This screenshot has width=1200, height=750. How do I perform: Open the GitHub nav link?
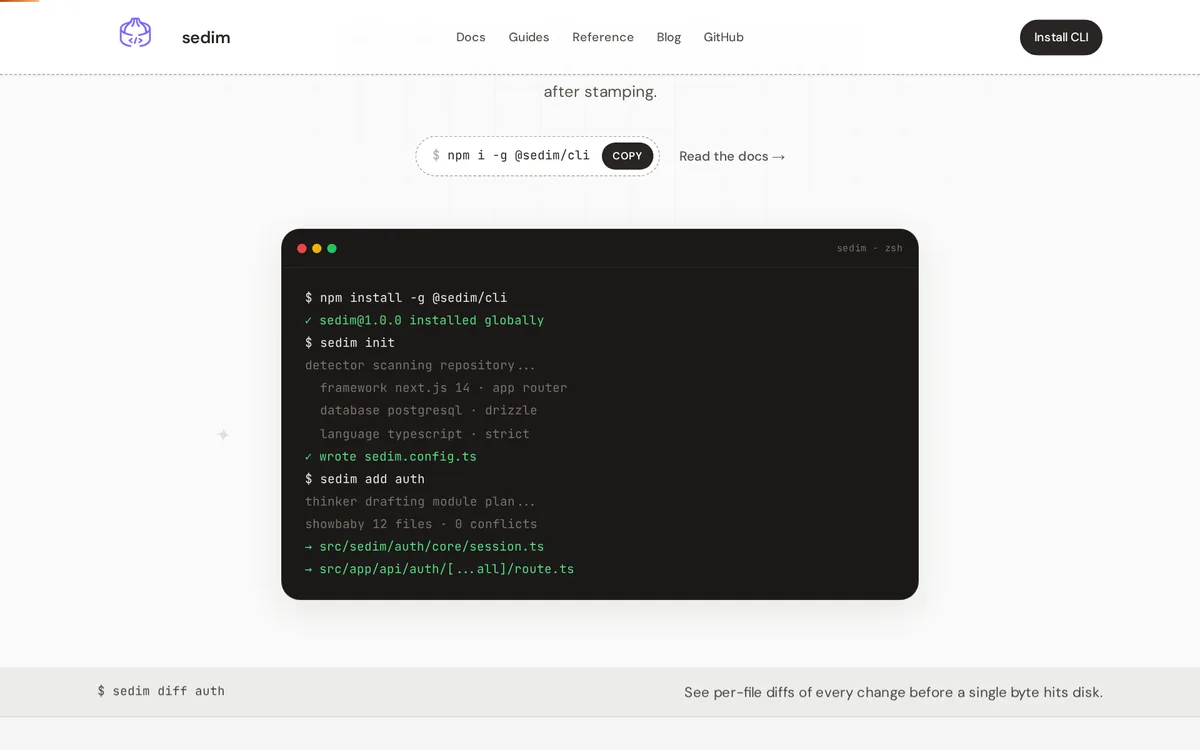(x=724, y=37)
